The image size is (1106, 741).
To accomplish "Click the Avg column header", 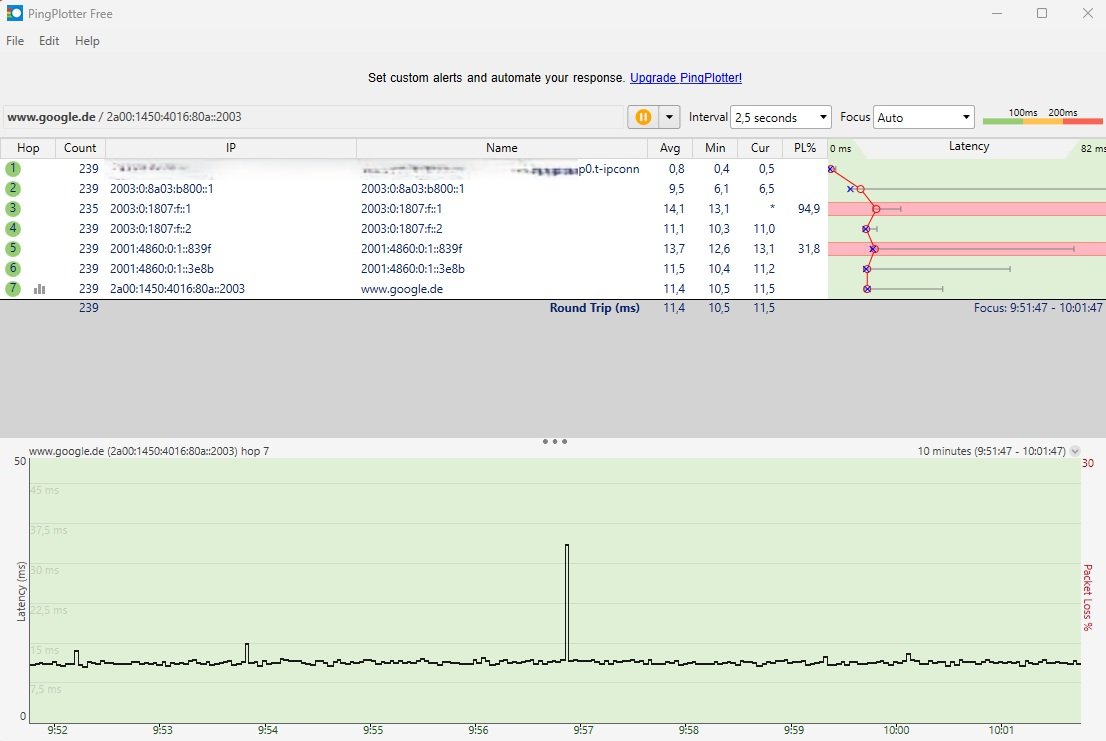I will pos(669,148).
